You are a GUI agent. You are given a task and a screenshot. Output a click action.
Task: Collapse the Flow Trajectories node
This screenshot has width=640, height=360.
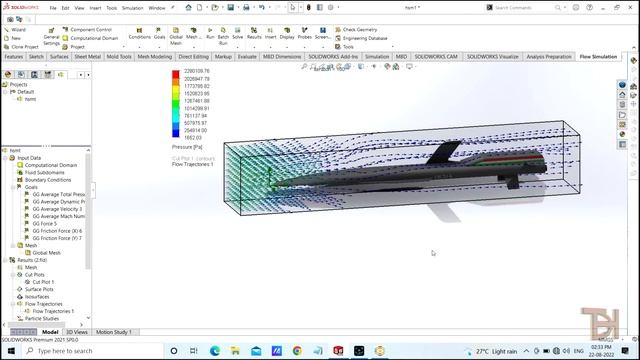point(13,304)
